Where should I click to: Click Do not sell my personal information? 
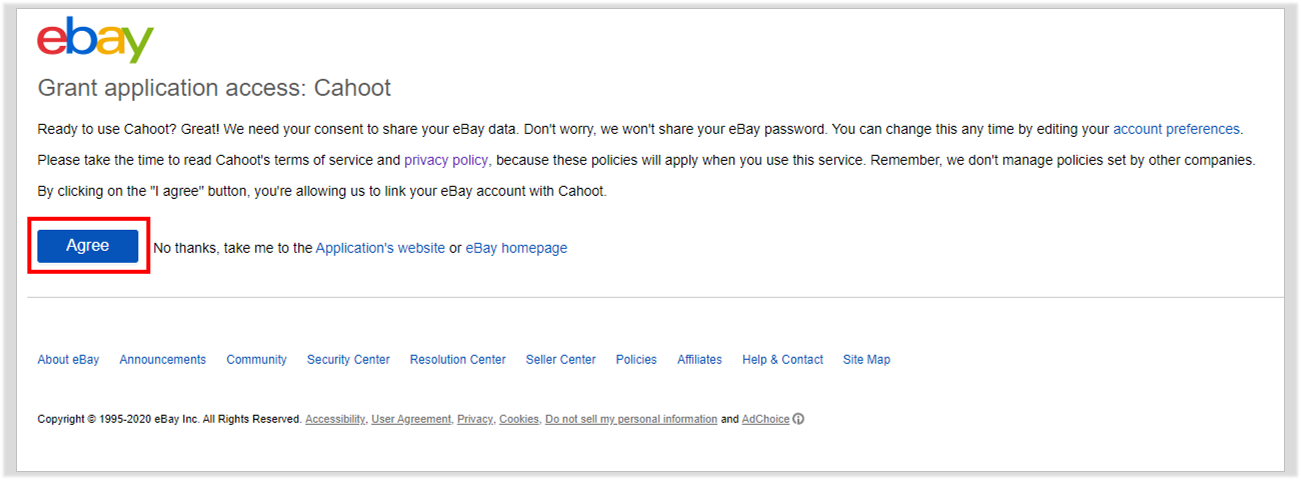tap(631, 420)
